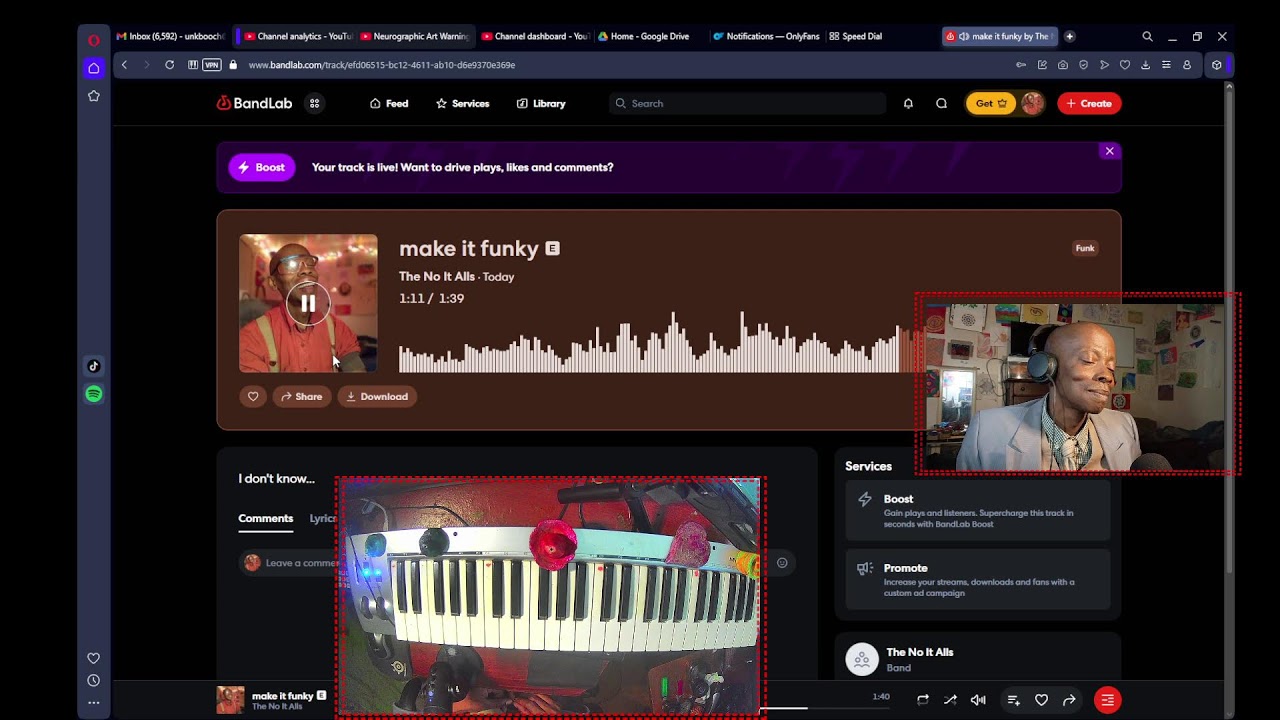
Task: Click the BandLab logo
Action: tap(254, 103)
